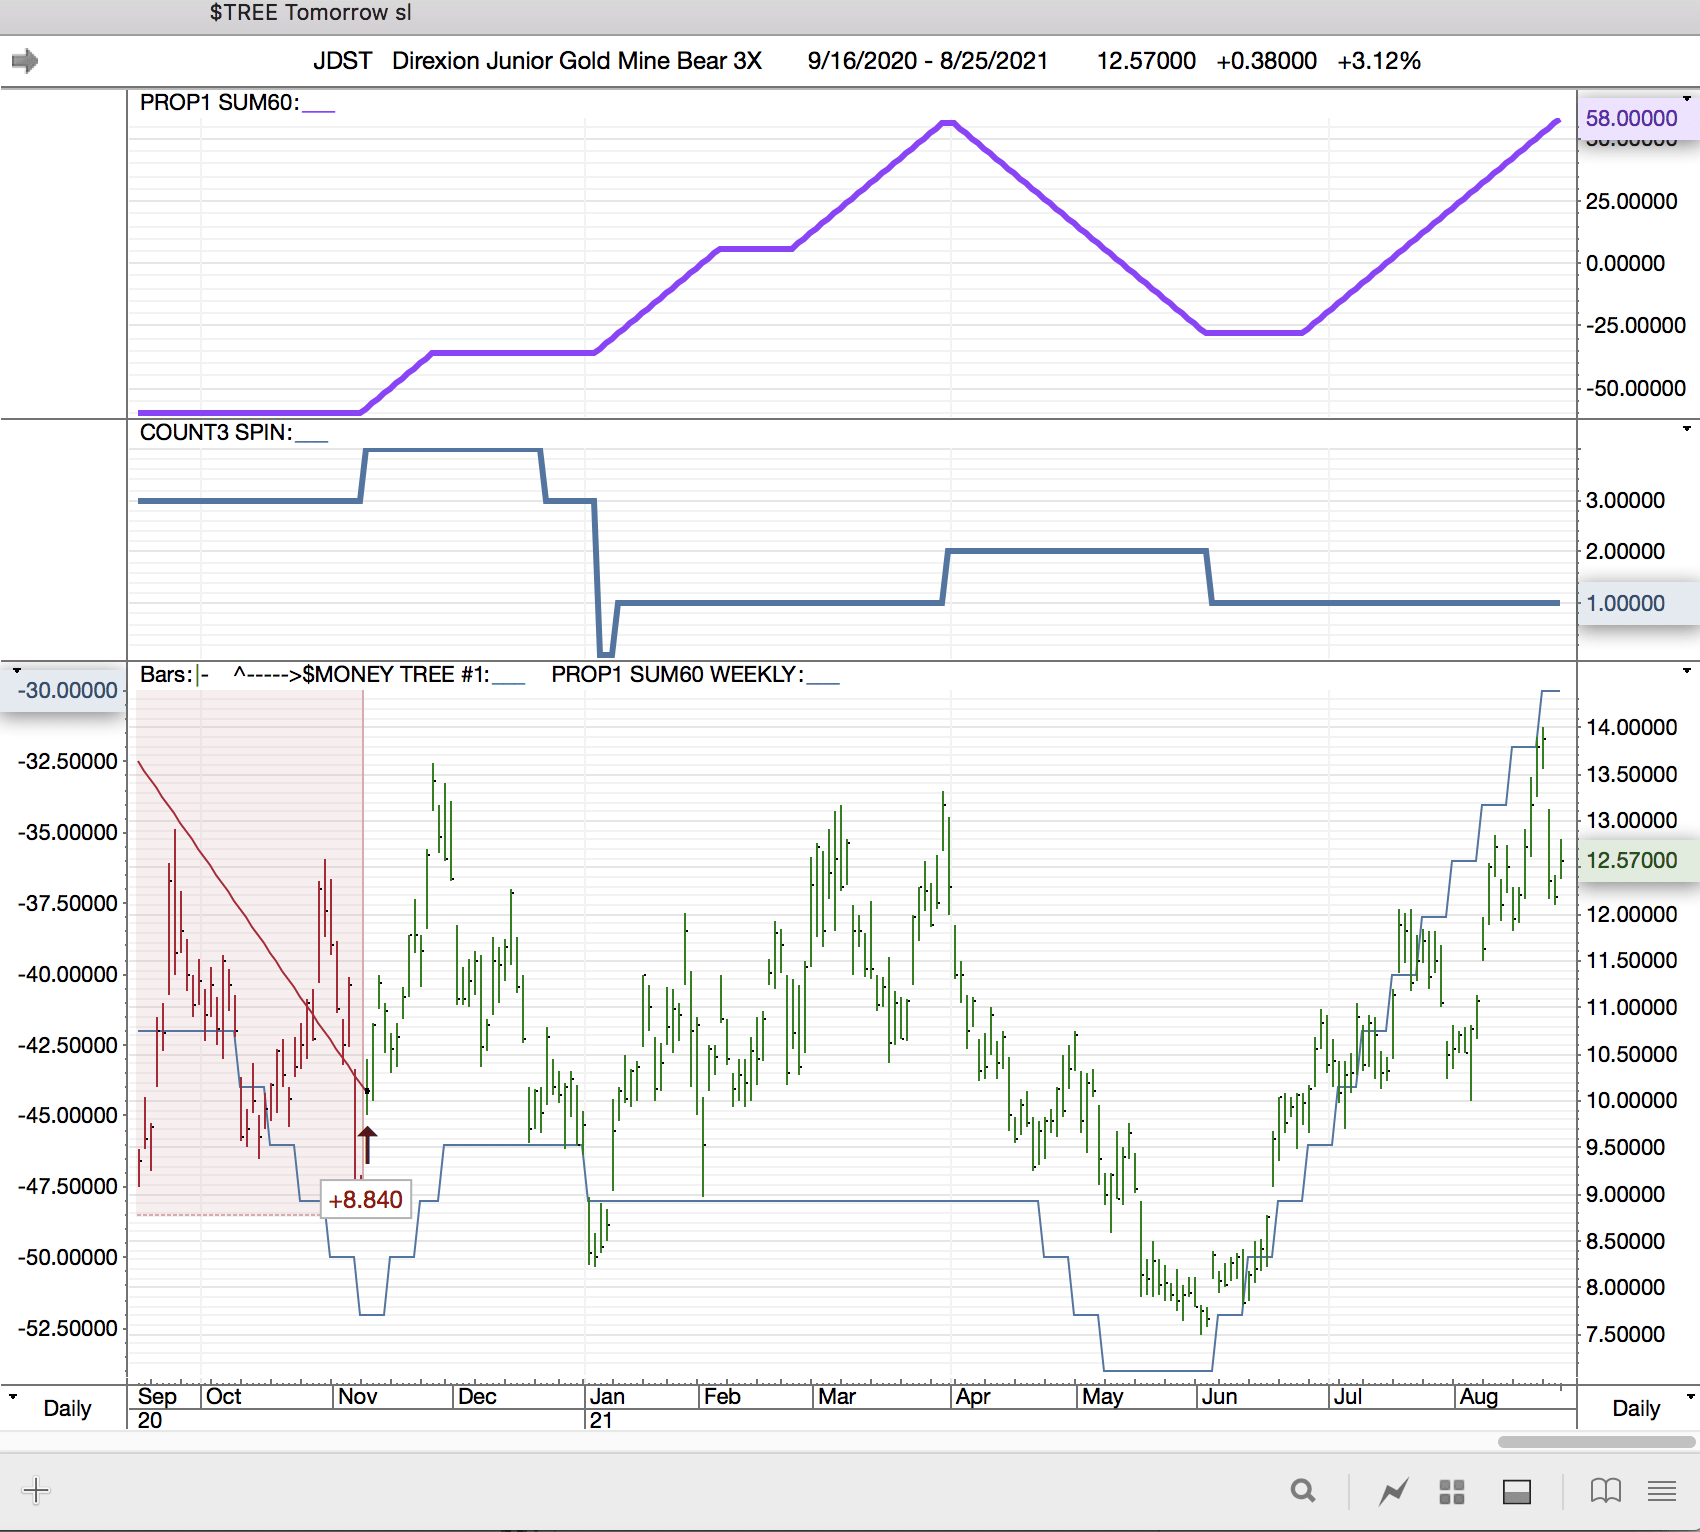Click the dark red up arrow trade marker
This screenshot has height=1532, width=1700.
367,1145
